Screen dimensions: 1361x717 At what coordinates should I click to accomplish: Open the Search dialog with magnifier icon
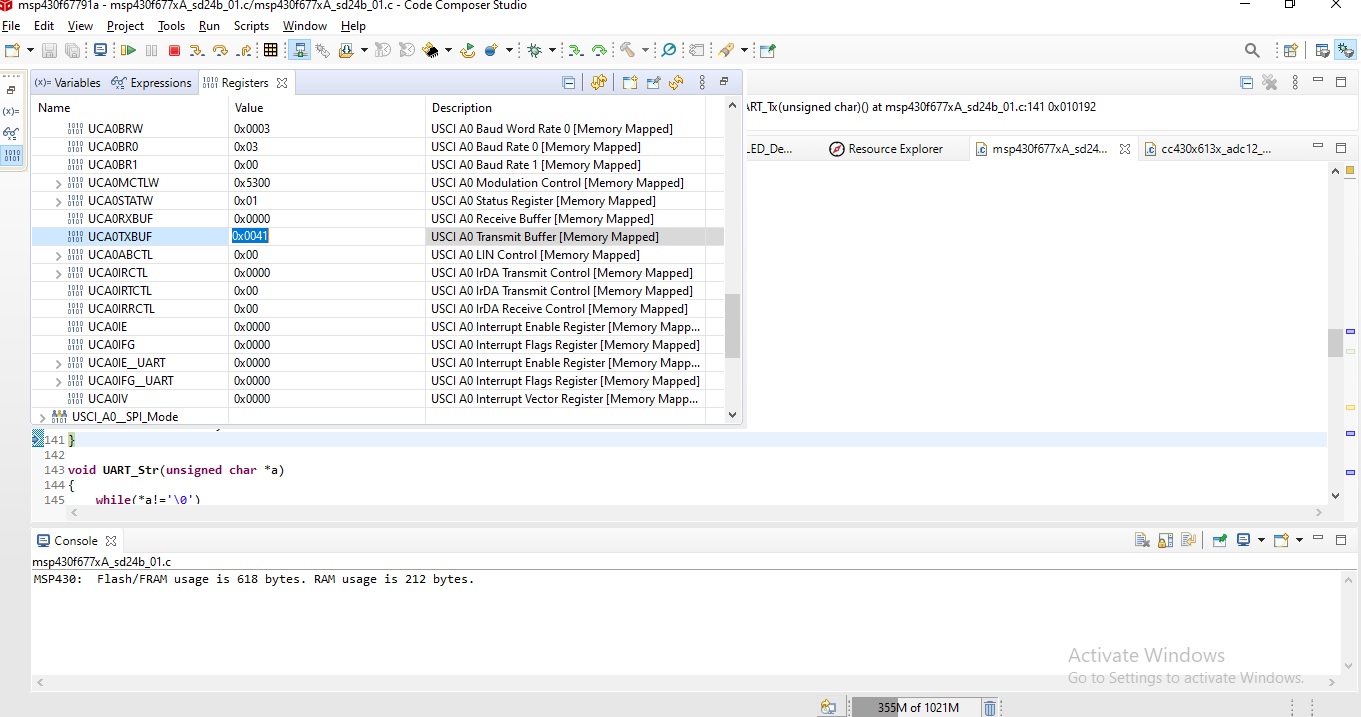pos(1252,49)
